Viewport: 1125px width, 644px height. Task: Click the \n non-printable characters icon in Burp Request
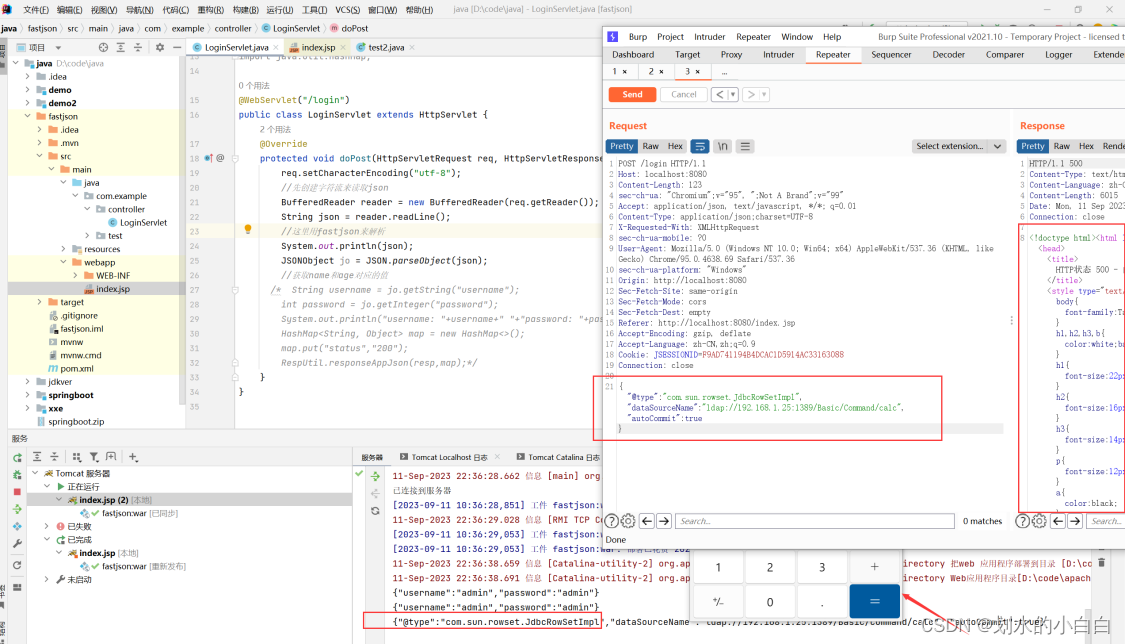[722, 146]
